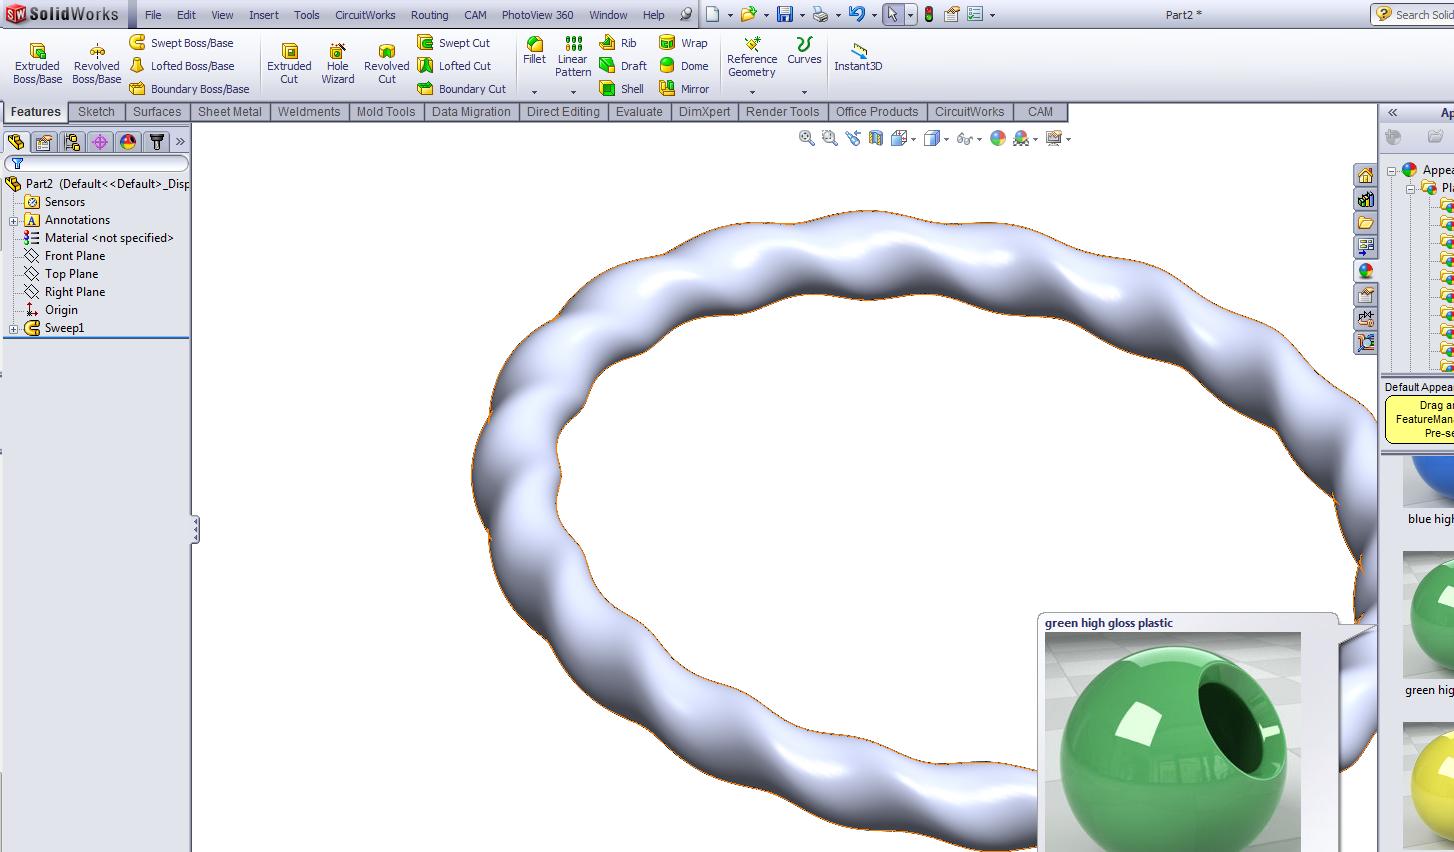Select Material <not specified> item
1454x852 pixels.
pos(99,238)
